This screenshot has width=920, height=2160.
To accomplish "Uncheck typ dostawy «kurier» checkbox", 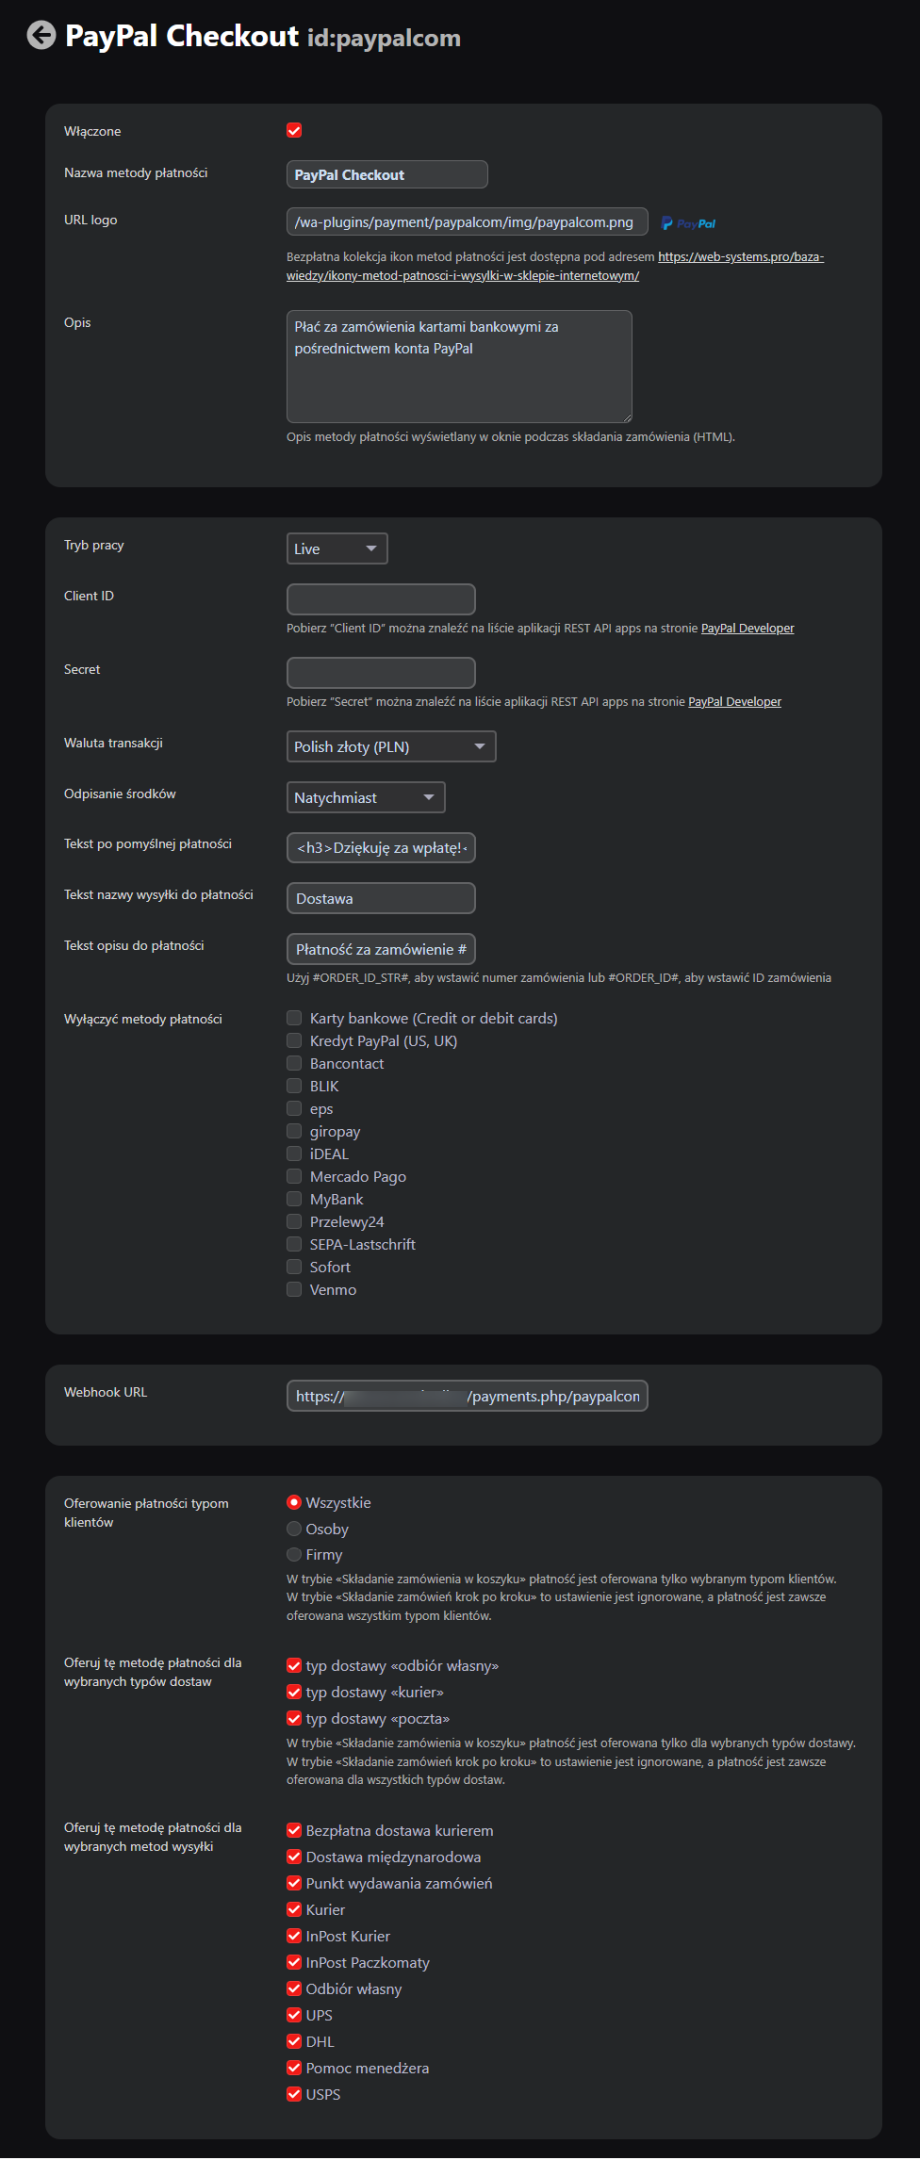I will pos(294,1692).
